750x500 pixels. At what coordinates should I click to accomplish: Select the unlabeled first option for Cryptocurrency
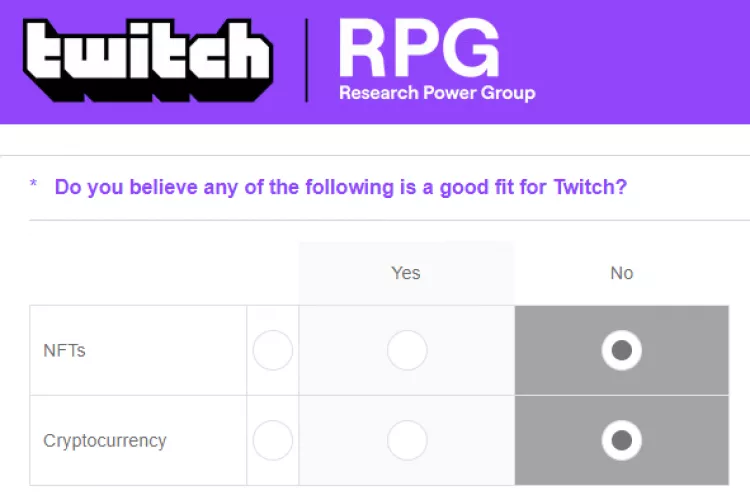[x=273, y=440]
